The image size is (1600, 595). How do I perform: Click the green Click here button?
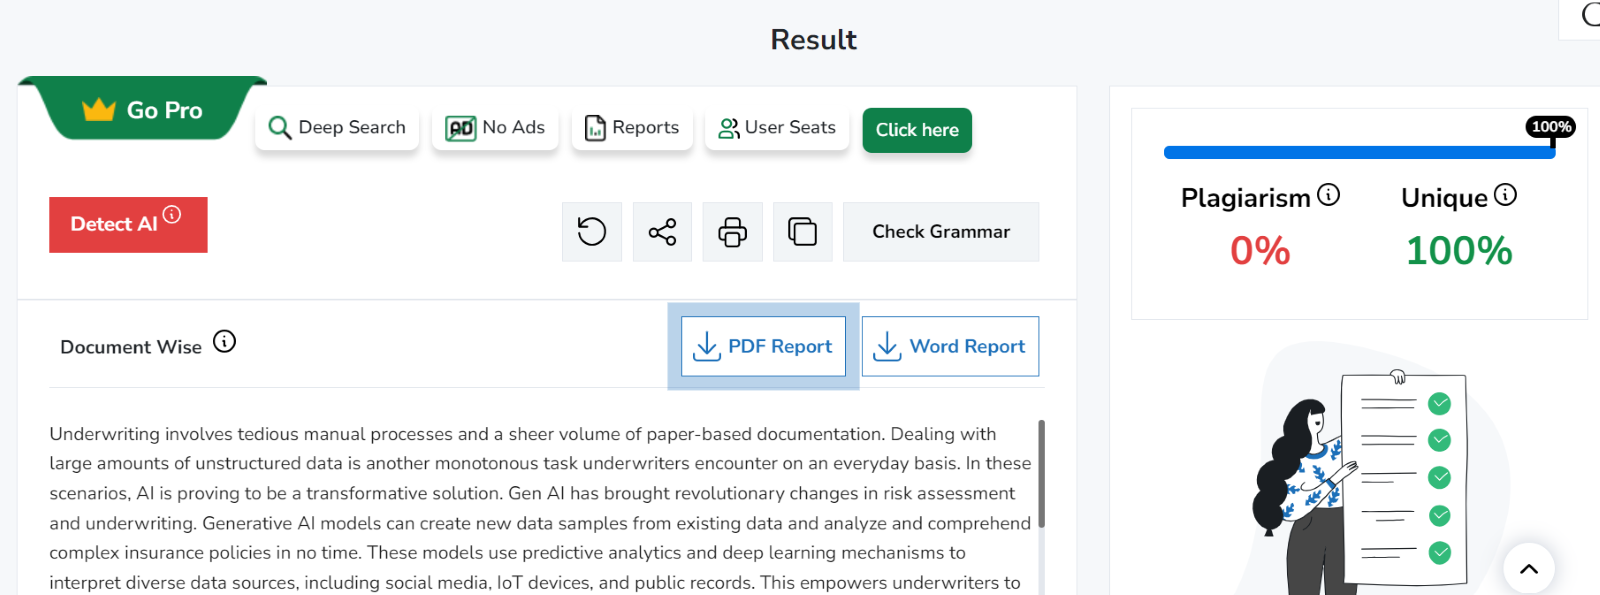click(917, 130)
